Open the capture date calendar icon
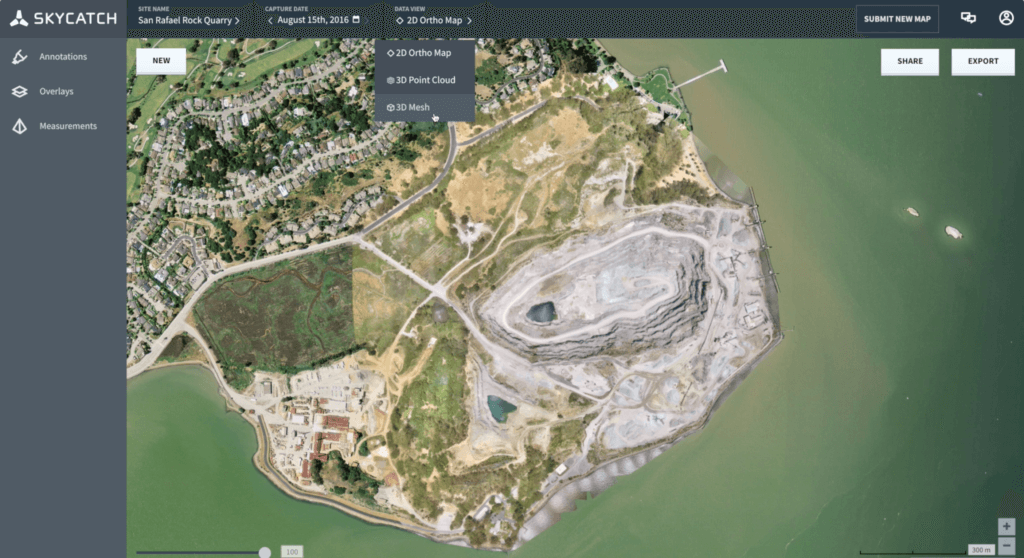 tap(356, 20)
